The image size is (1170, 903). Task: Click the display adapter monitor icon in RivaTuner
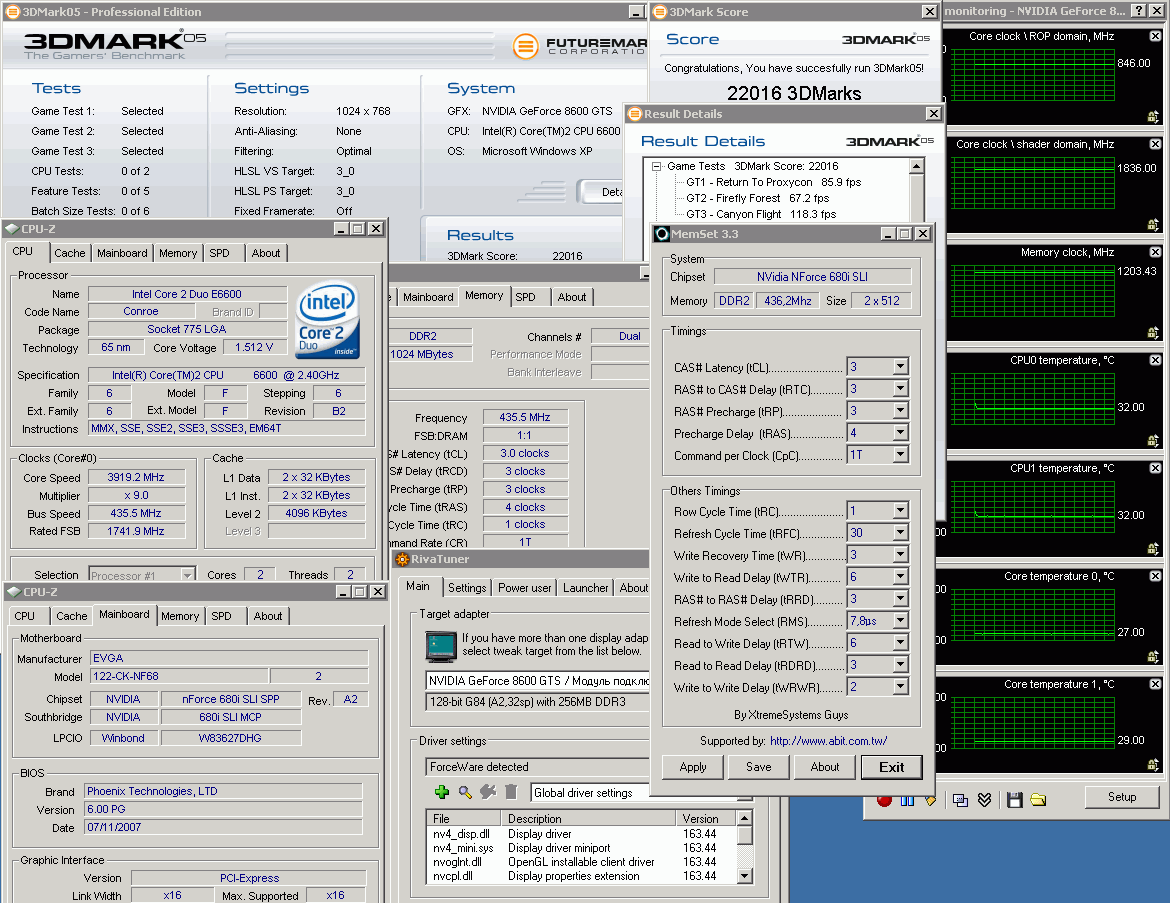(x=441, y=646)
